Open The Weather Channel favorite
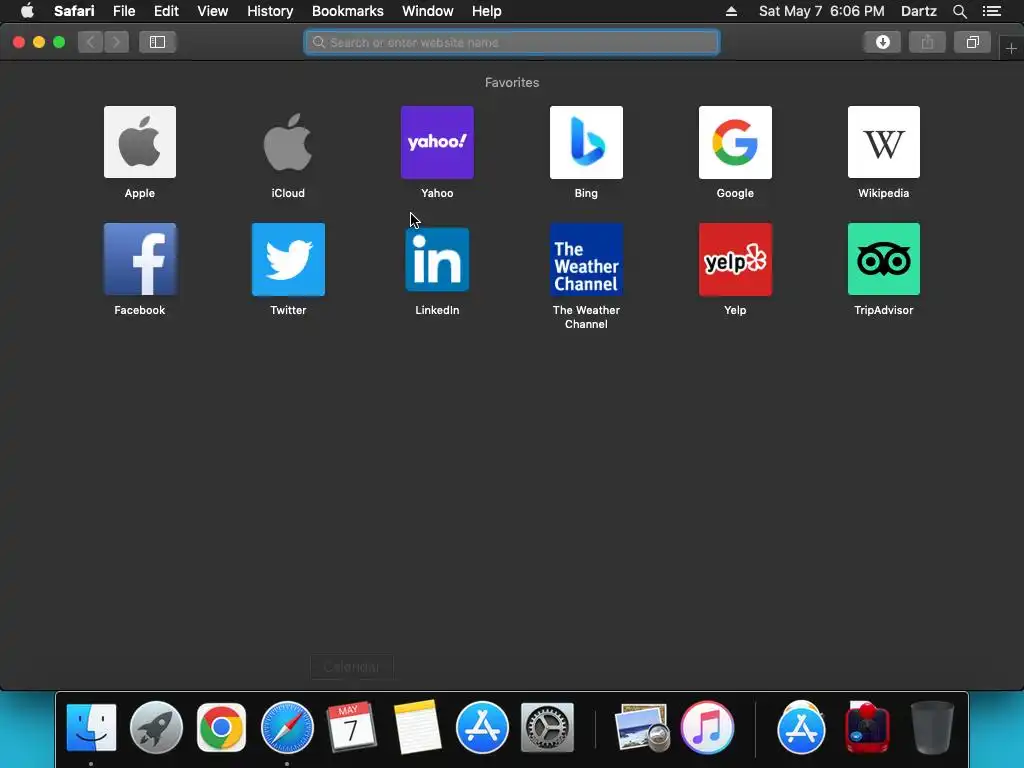Viewport: 1024px width, 768px height. pos(586,259)
